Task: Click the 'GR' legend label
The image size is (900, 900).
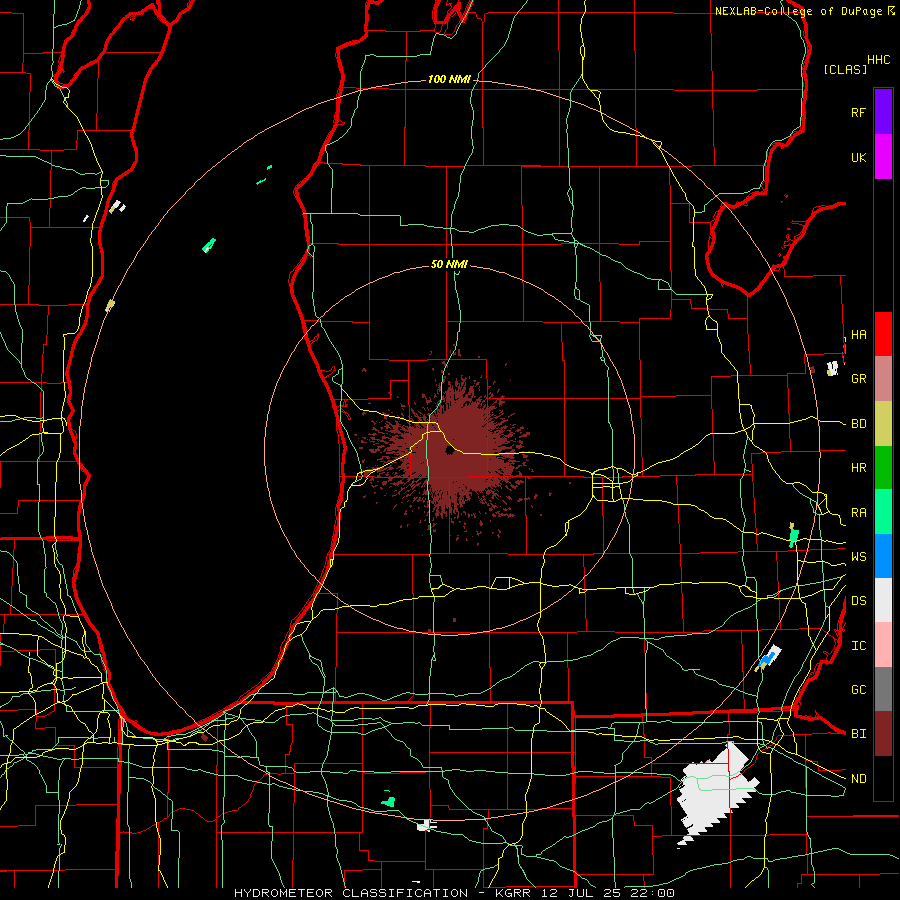Action: pyautogui.click(x=859, y=379)
